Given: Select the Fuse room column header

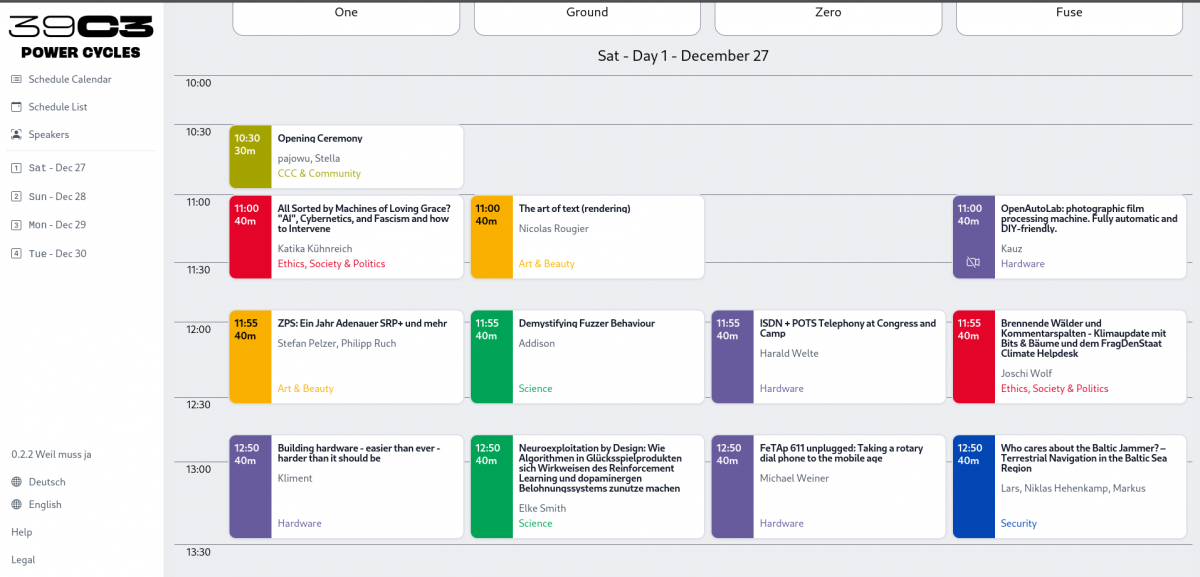Looking at the screenshot, I should [1069, 14].
